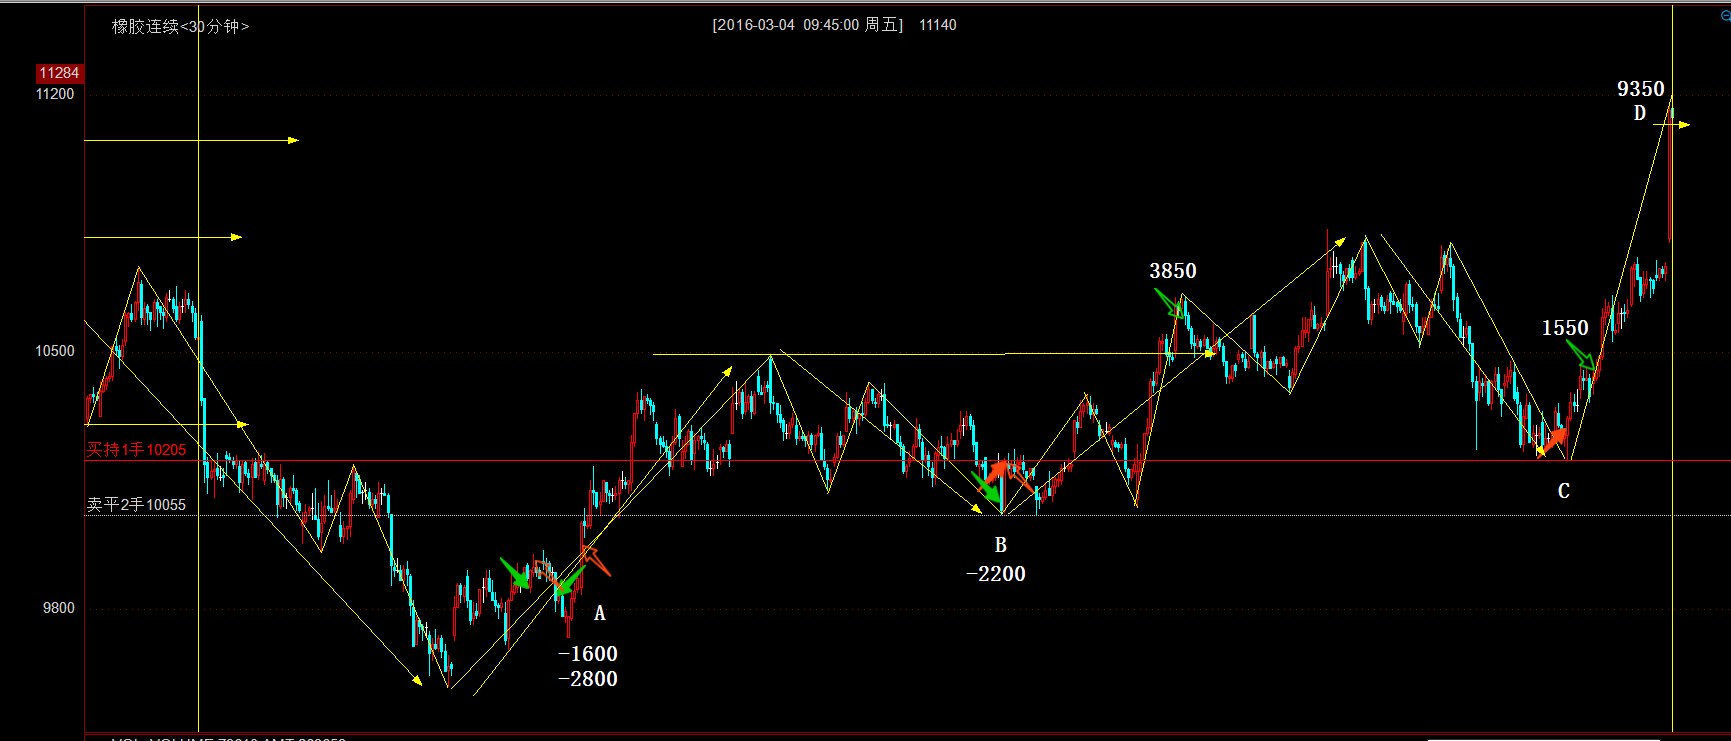
Task: Select the point A label
Action: pyautogui.click(x=600, y=613)
